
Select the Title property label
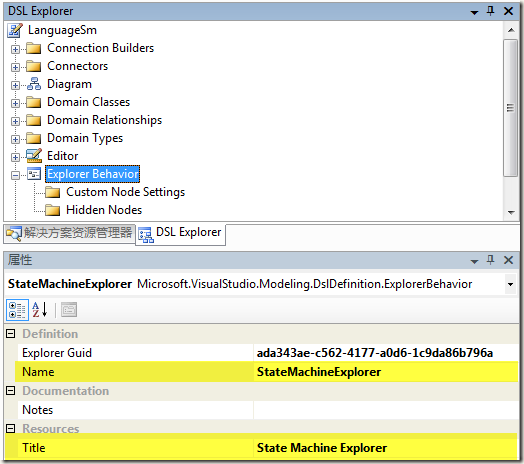[33, 448]
